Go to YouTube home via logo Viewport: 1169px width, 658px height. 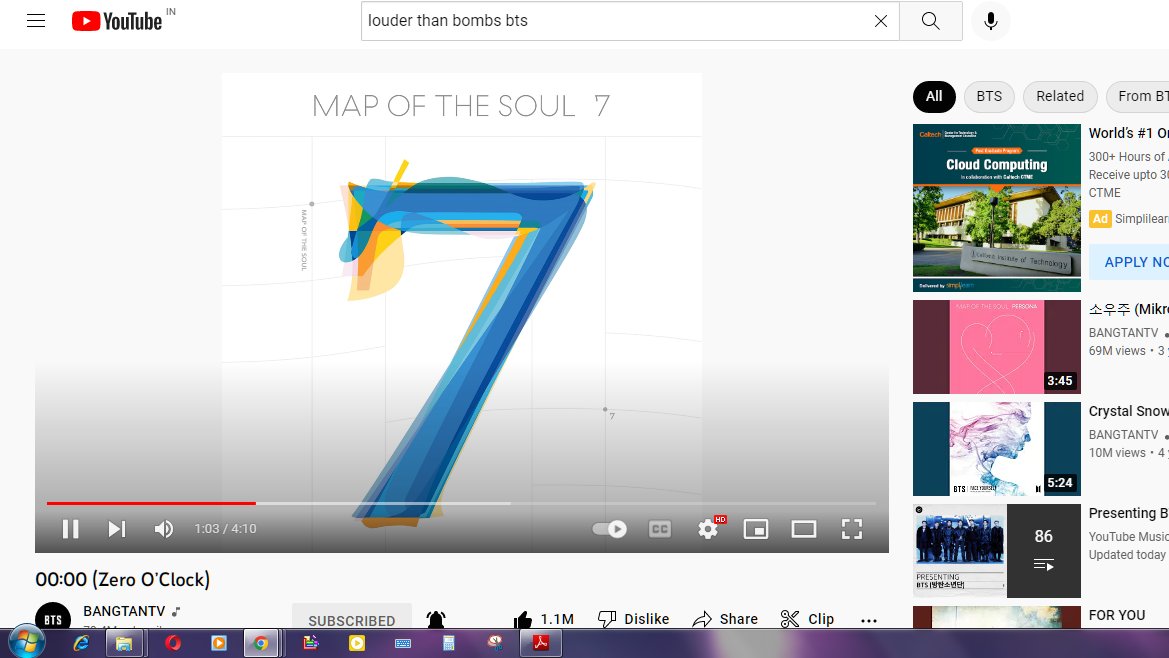coord(117,21)
